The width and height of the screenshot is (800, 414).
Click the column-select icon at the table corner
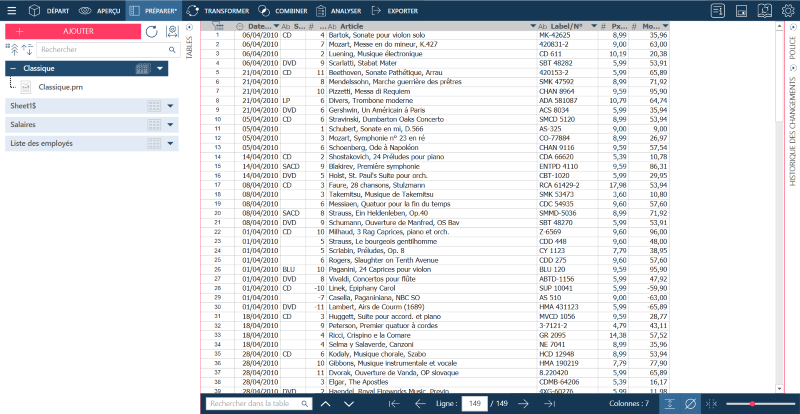[x=217, y=26]
